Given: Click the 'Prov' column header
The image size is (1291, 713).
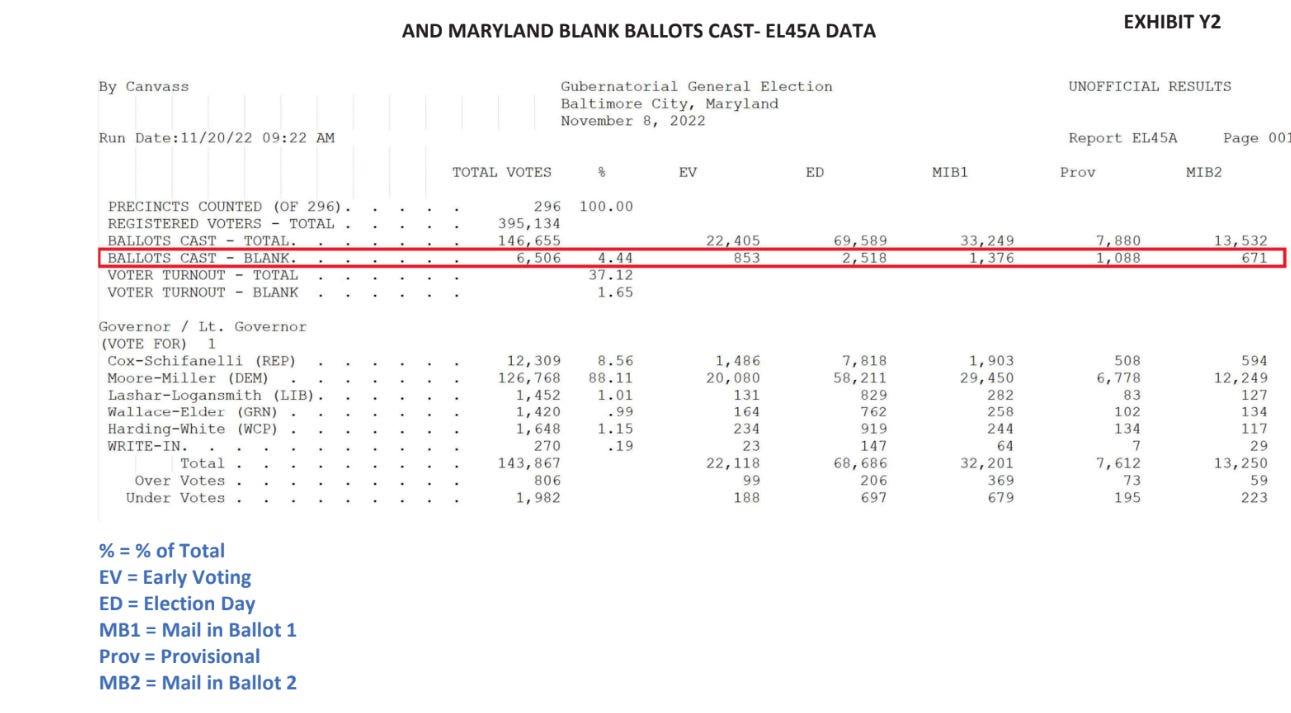Looking at the screenshot, I should click(1077, 172).
